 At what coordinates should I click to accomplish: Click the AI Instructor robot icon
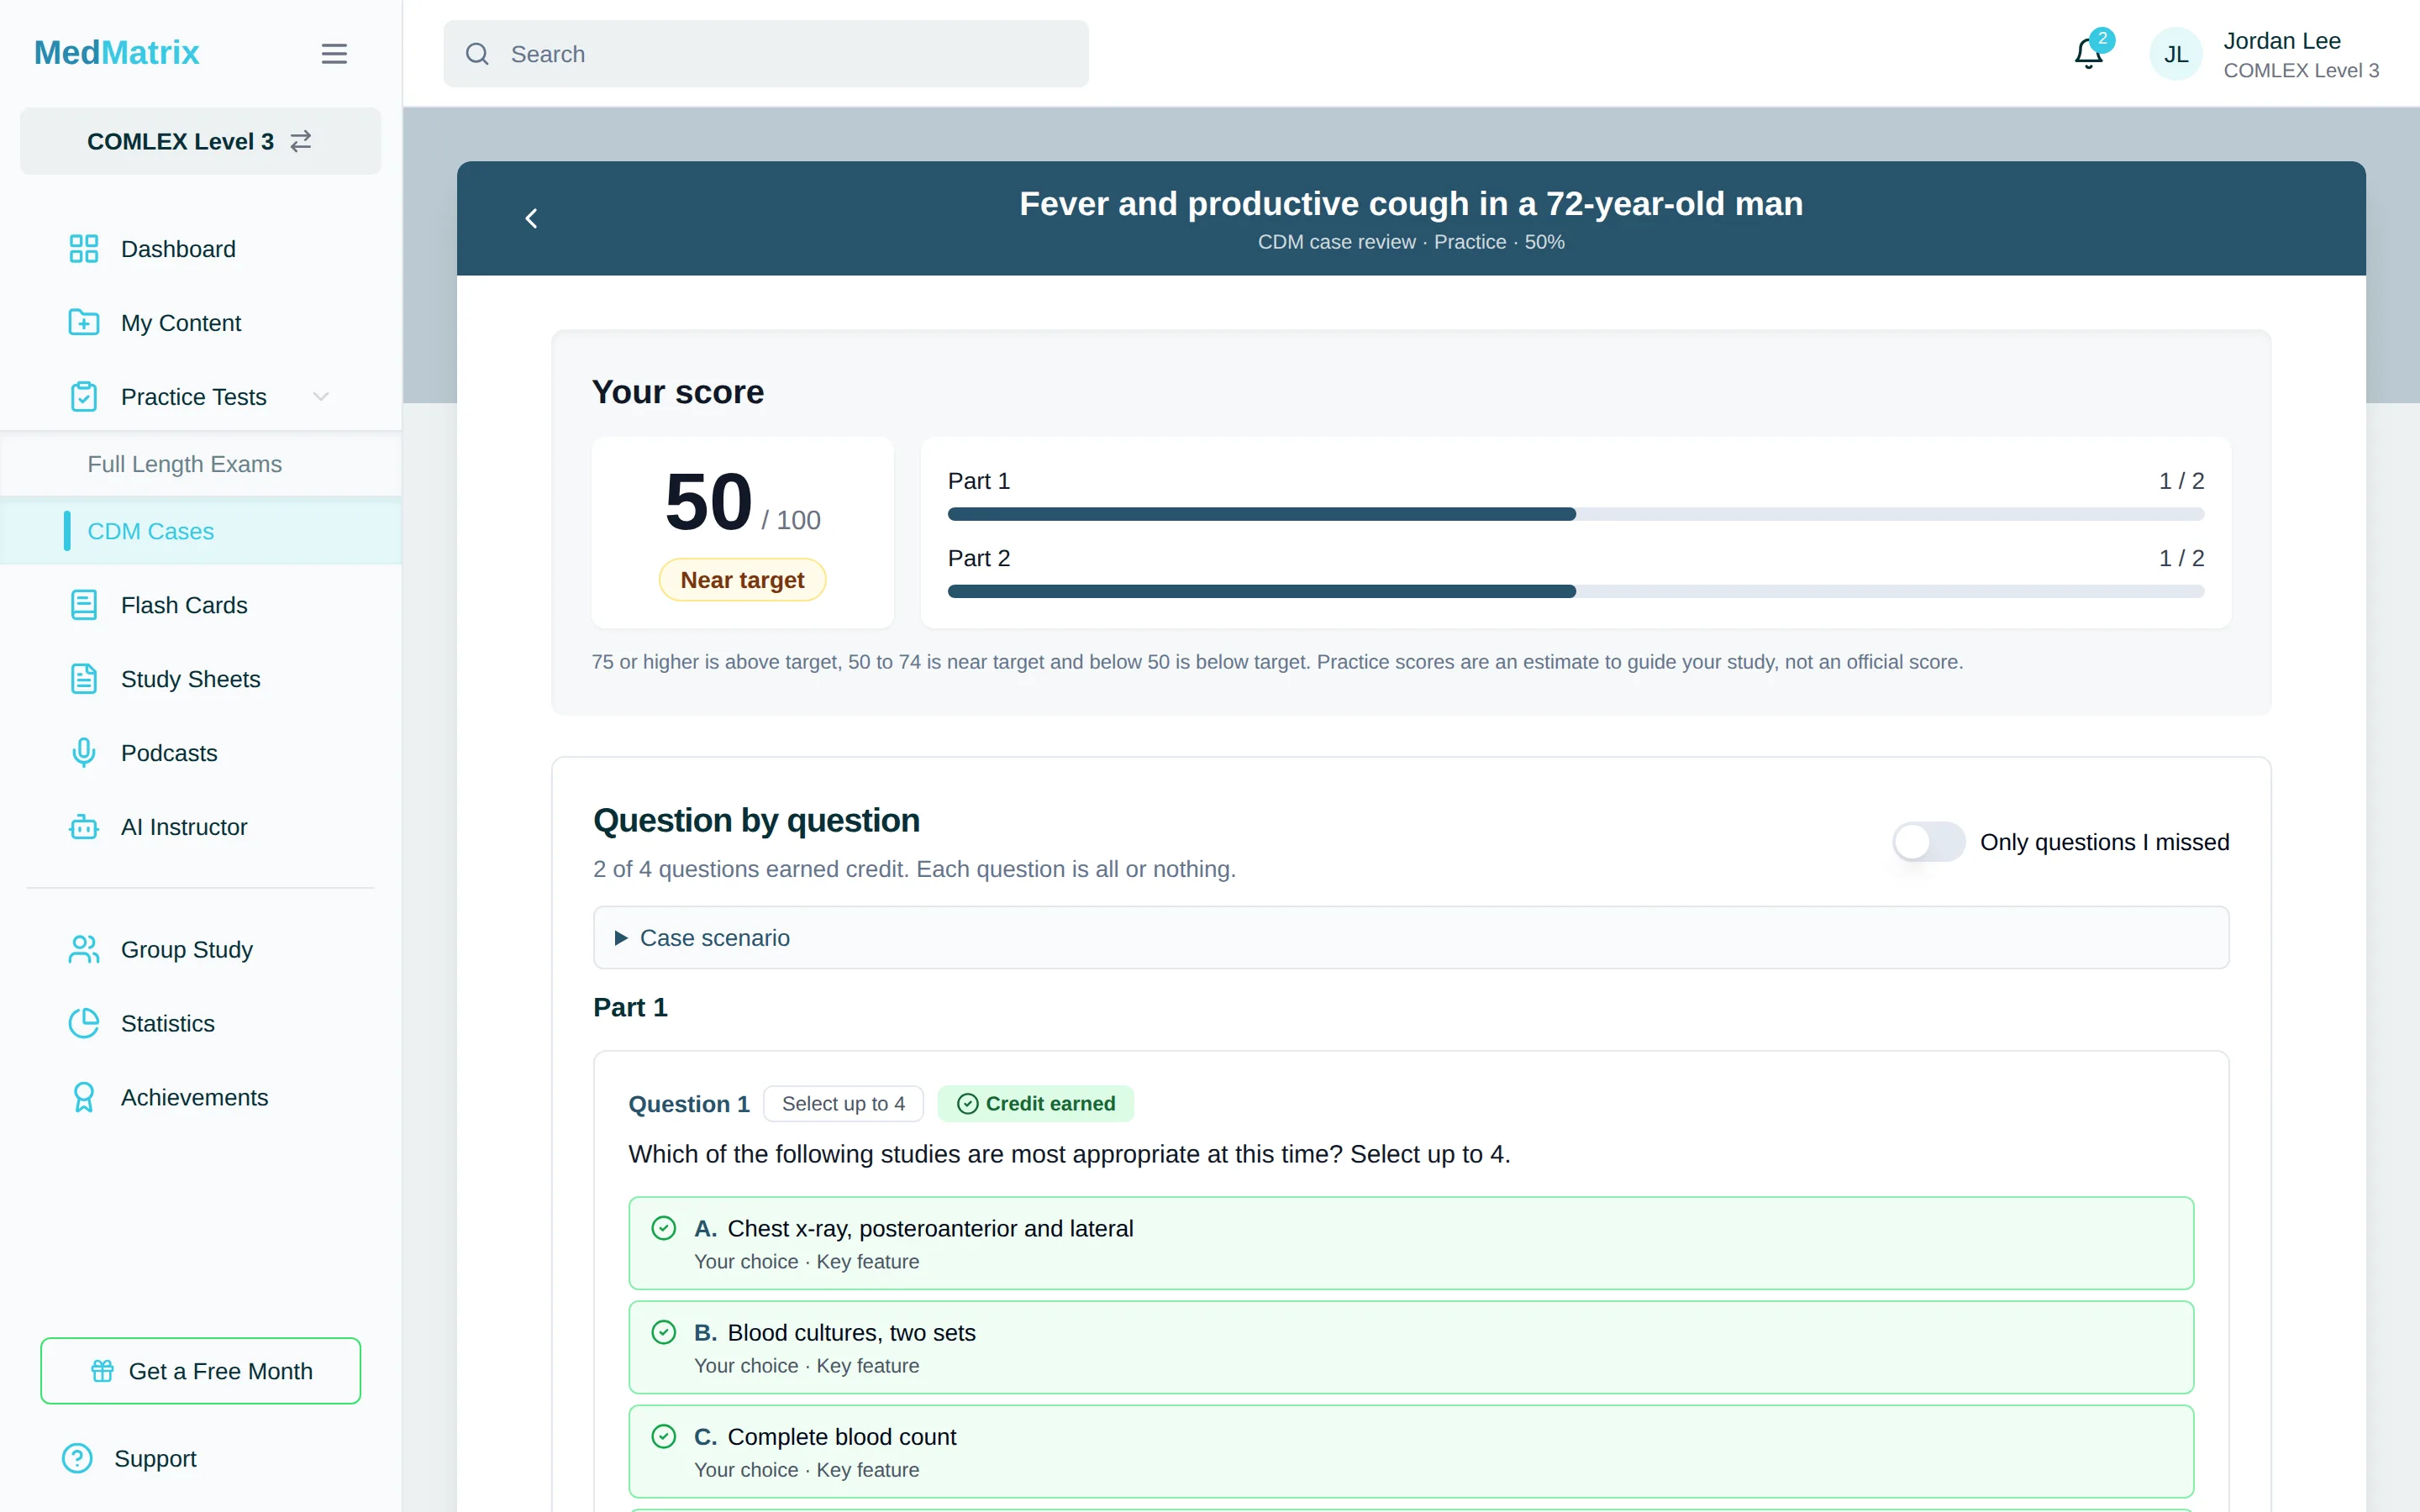[x=84, y=827]
